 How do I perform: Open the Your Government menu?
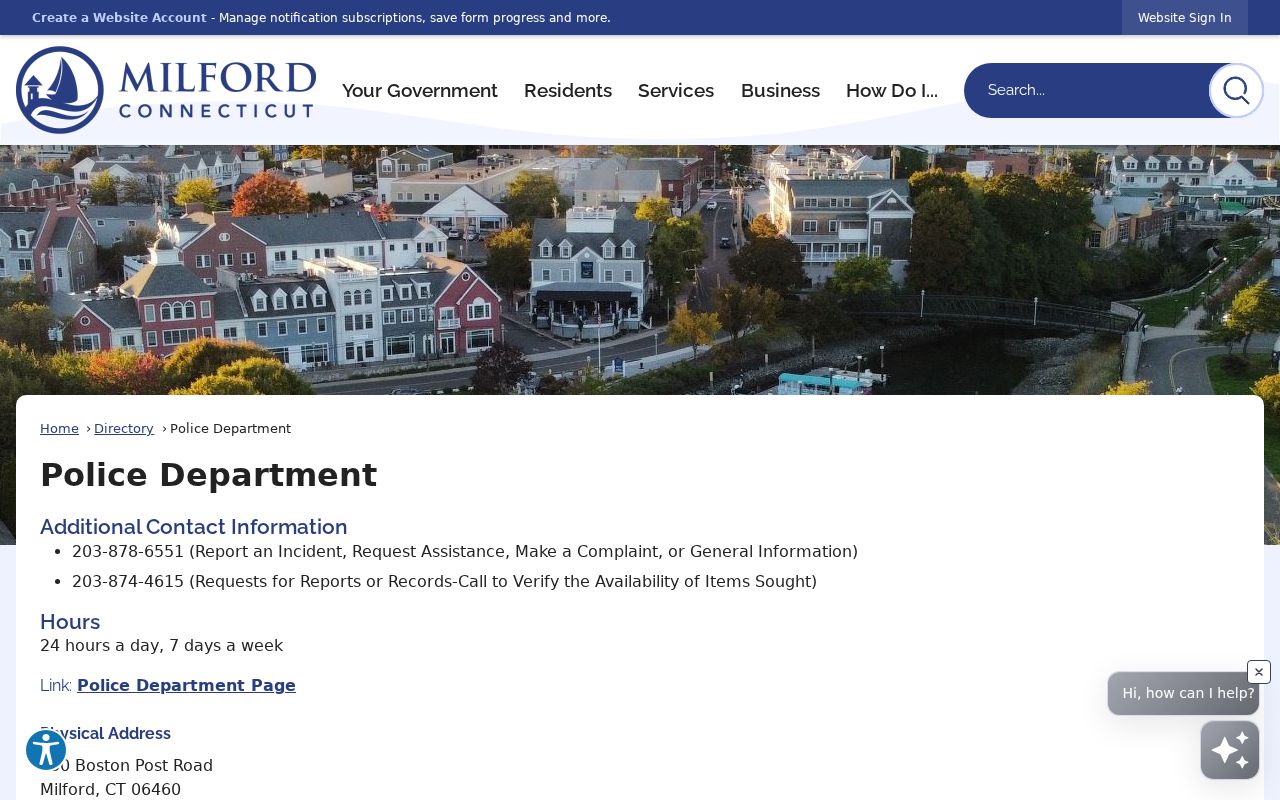click(420, 90)
